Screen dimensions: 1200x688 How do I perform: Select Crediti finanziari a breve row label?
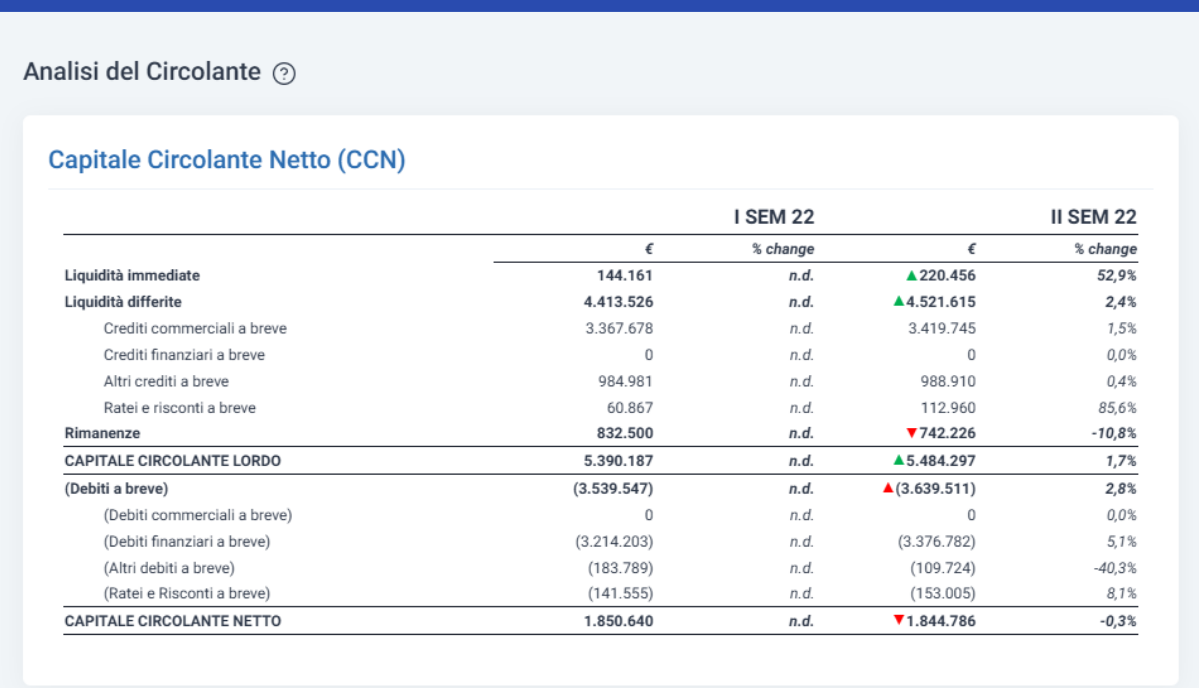tap(184, 355)
